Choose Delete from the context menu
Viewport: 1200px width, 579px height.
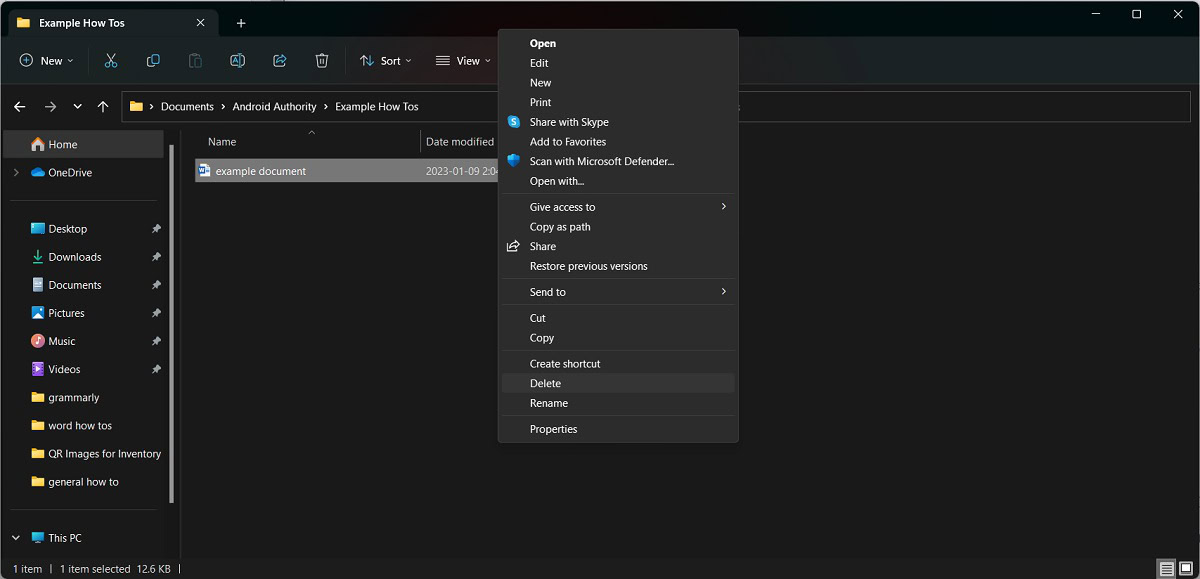(545, 384)
